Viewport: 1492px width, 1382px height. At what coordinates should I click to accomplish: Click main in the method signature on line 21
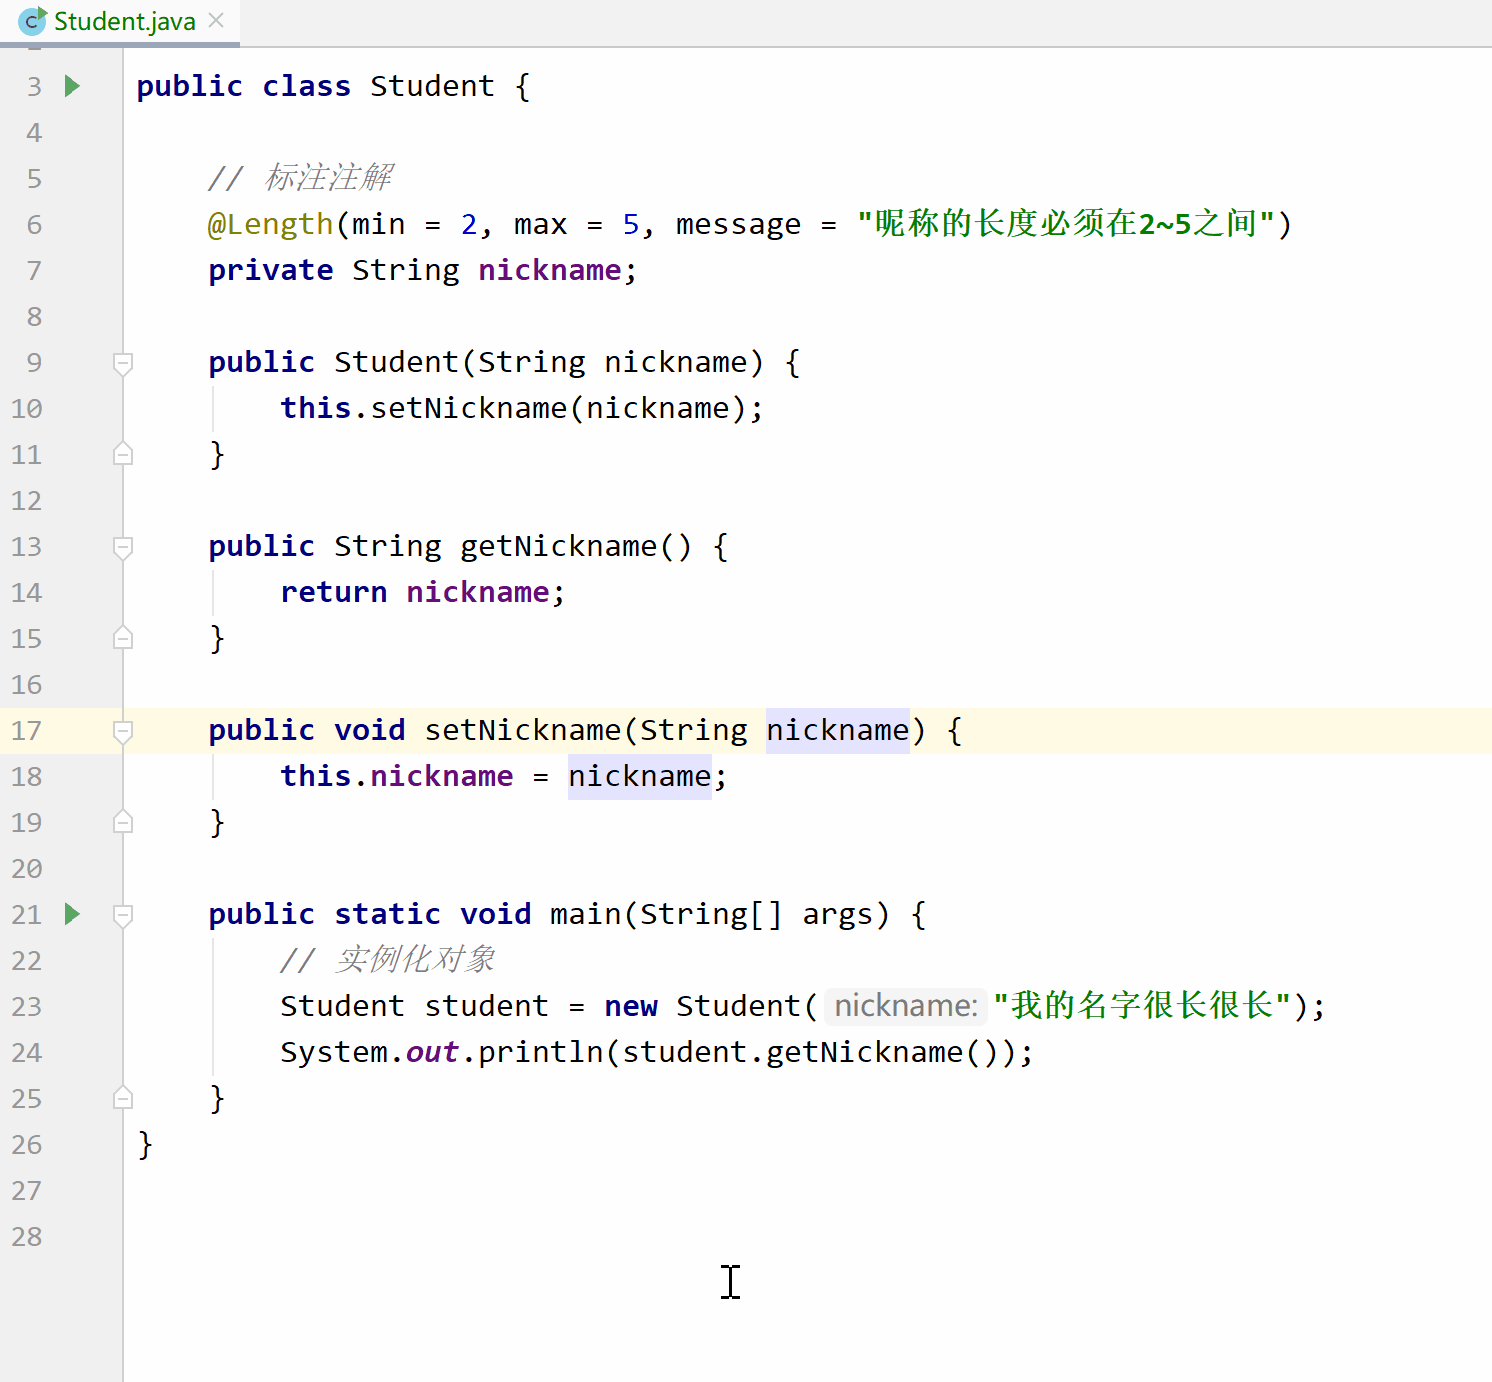tap(586, 914)
